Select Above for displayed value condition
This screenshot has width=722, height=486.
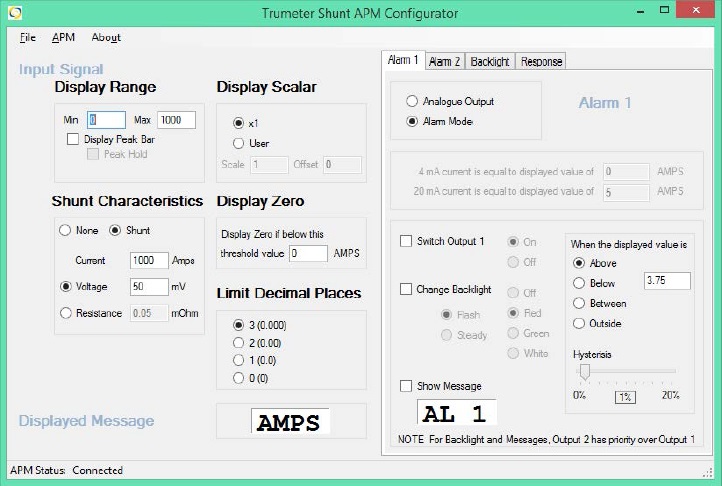click(579, 263)
